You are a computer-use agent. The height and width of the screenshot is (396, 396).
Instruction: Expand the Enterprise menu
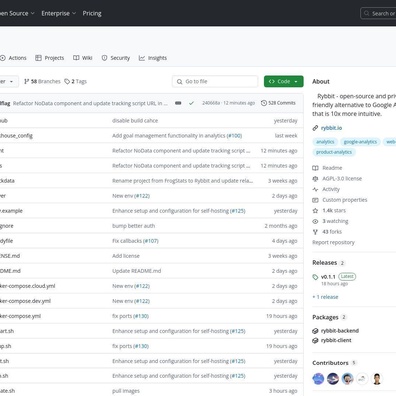coord(59,13)
